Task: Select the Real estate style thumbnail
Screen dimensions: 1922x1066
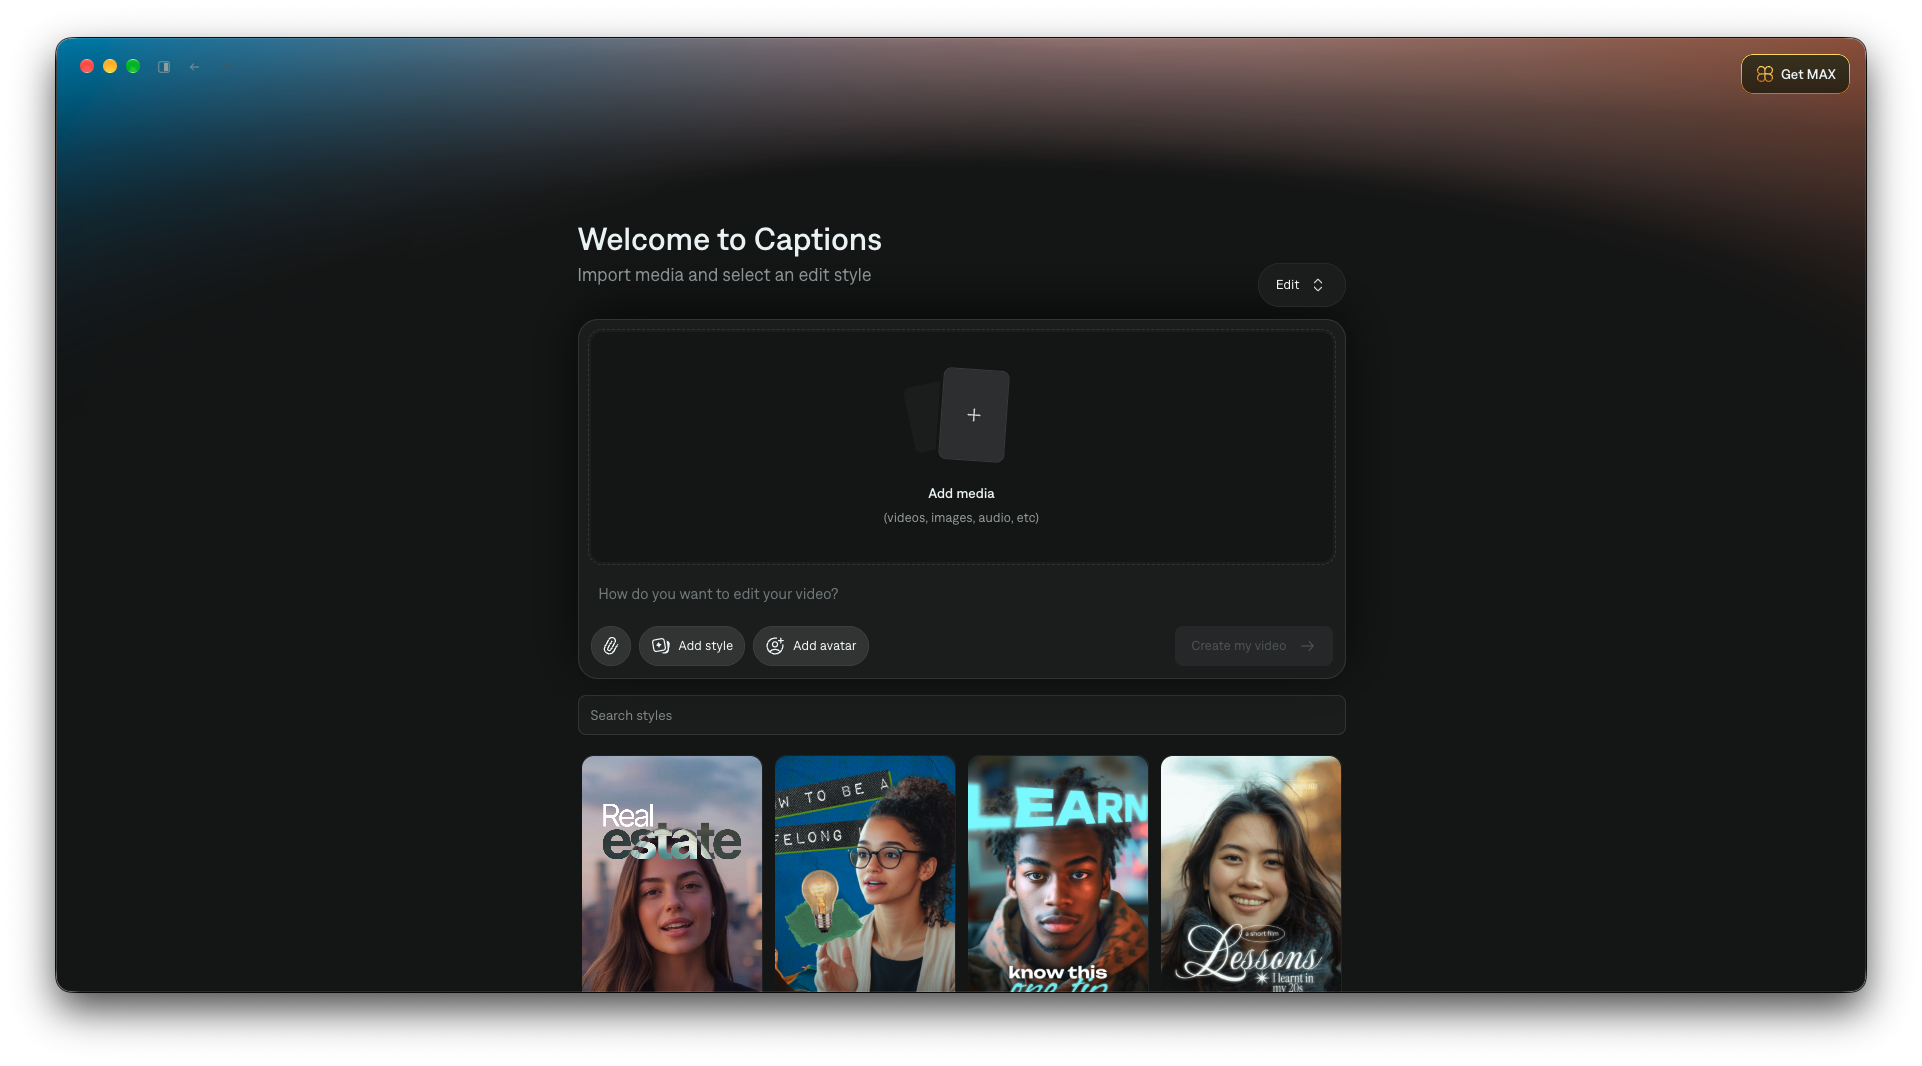Action: pyautogui.click(x=672, y=874)
